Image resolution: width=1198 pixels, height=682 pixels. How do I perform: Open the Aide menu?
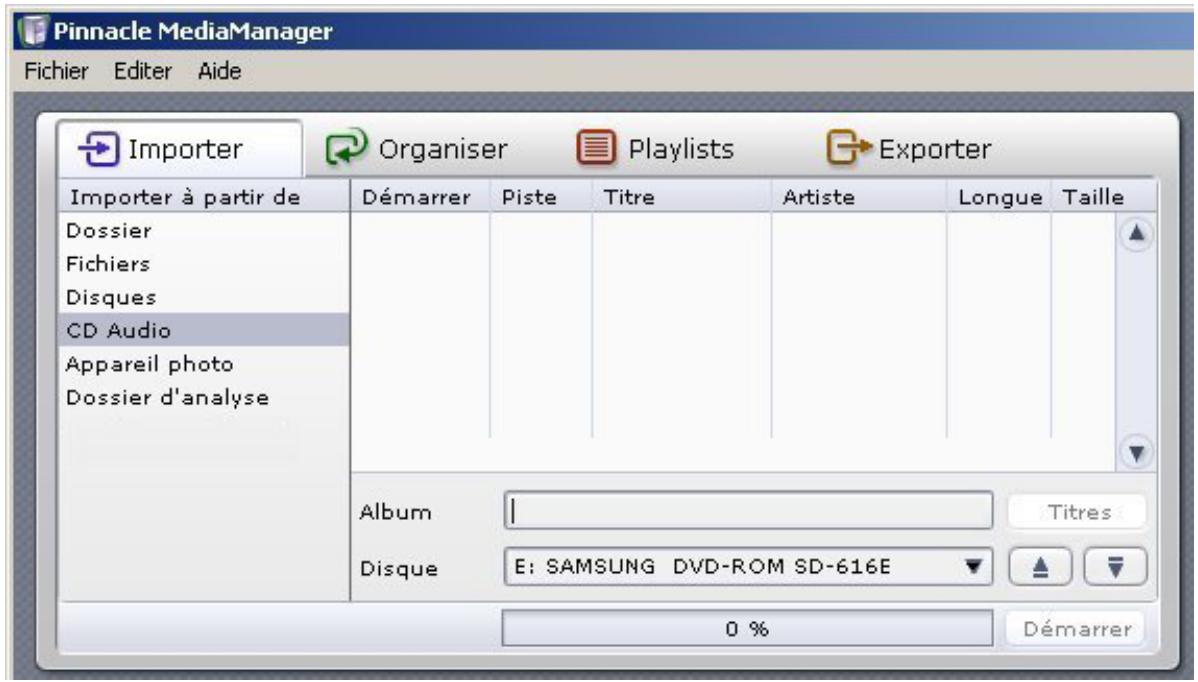[x=219, y=71]
